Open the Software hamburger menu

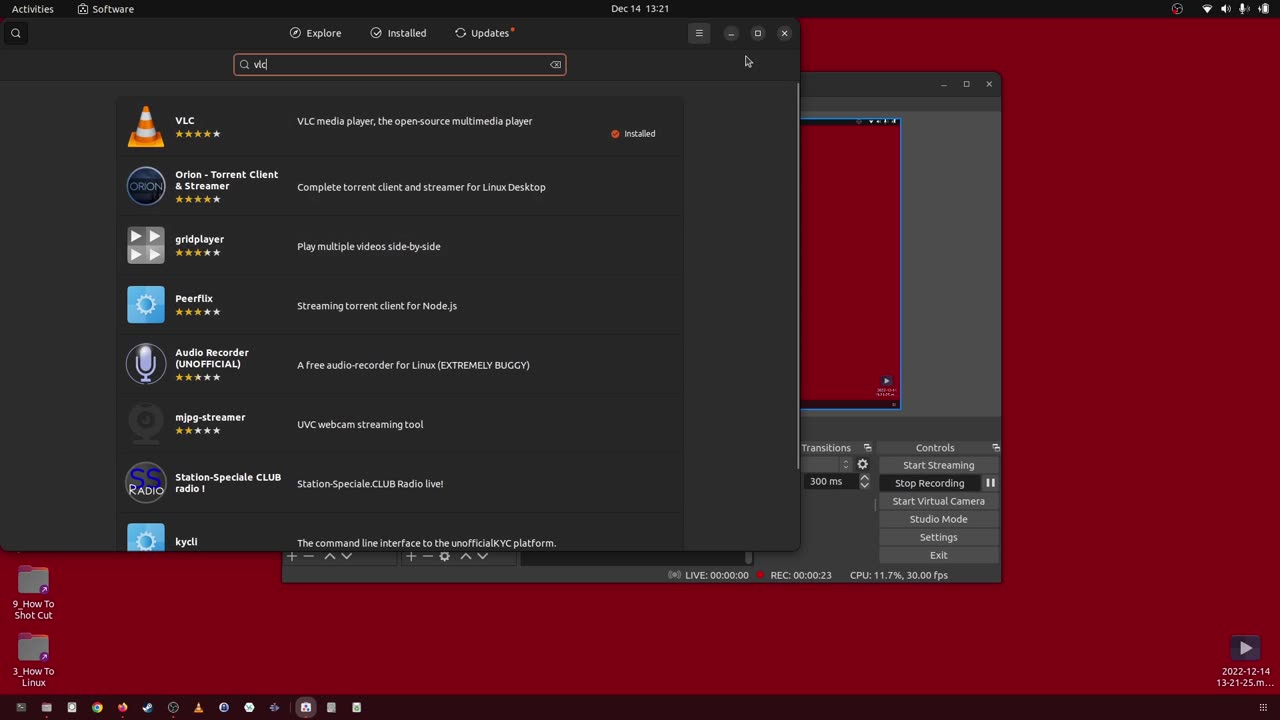699,33
